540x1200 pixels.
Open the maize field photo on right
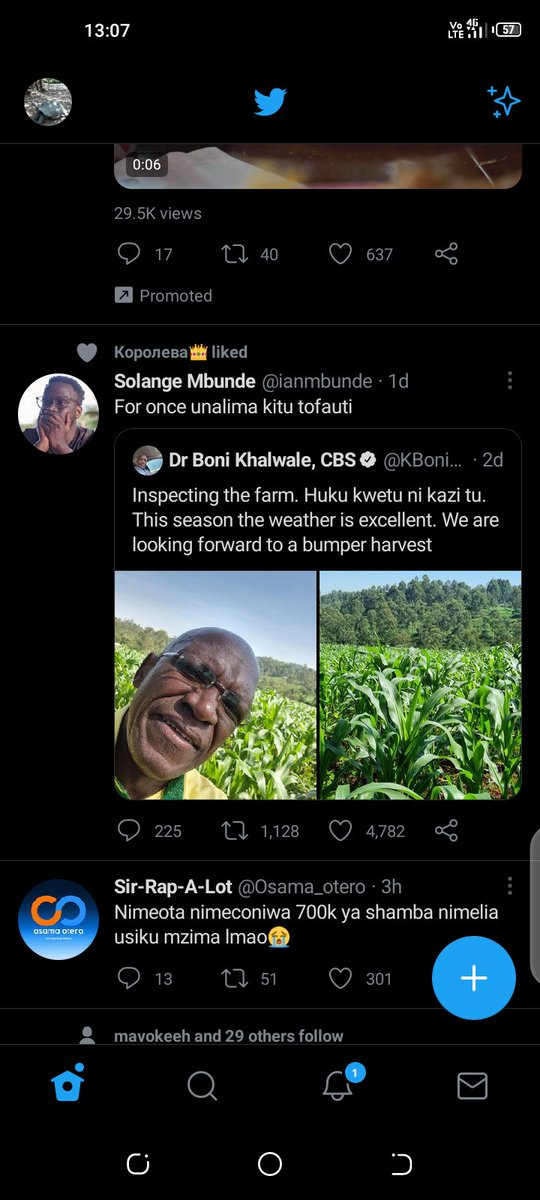(421, 685)
